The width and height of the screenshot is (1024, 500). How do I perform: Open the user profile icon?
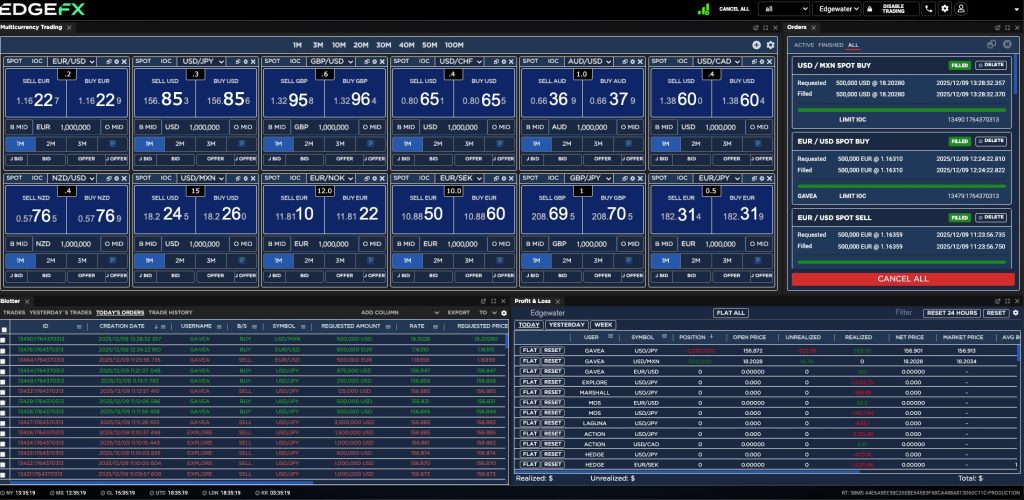[961, 8]
